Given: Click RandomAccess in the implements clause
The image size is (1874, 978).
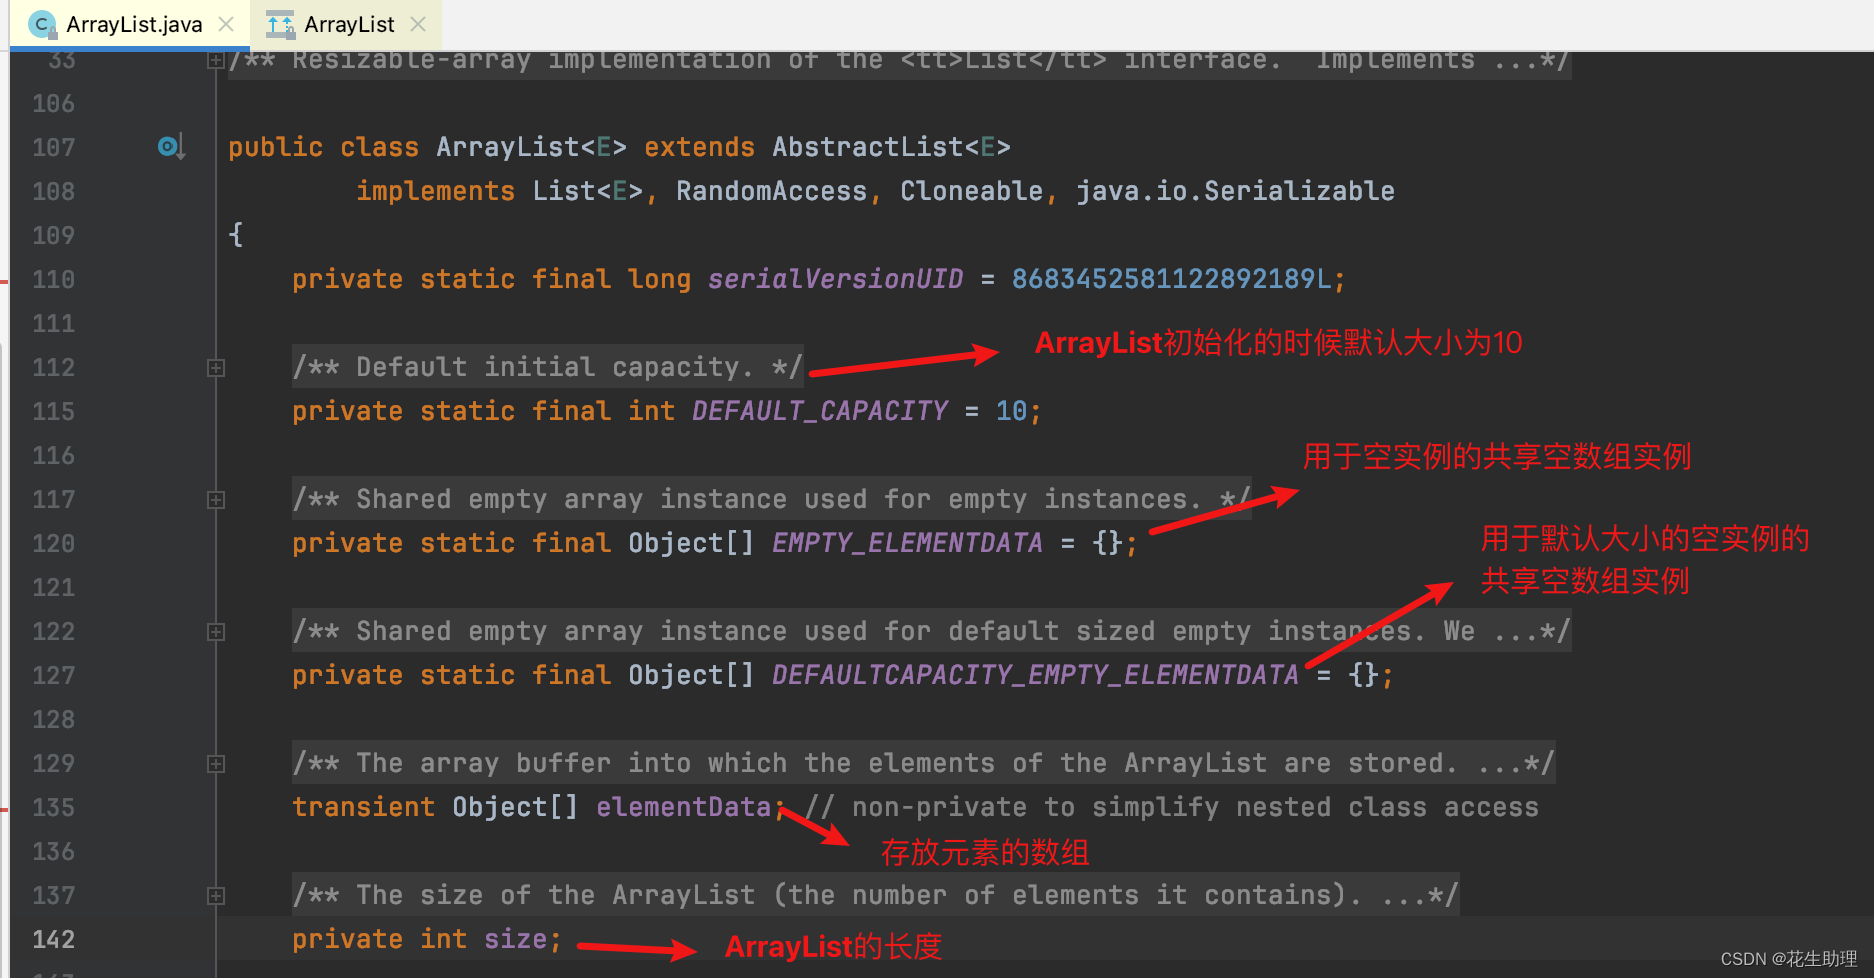Looking at the screenshot, I should coord(771,191).
